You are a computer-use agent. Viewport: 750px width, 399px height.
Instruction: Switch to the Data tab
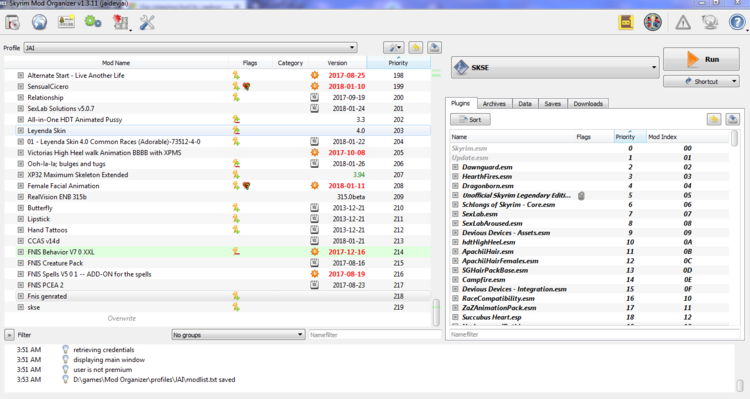pos(525,104)
